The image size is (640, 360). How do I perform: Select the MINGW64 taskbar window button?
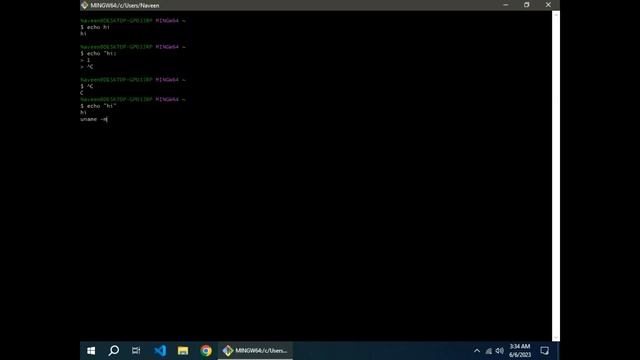(x=255, y=351)
